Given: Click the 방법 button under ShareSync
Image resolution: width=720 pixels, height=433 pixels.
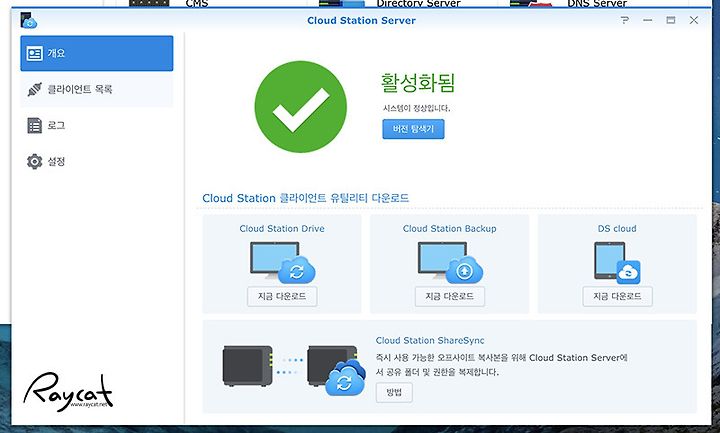Looking at the screenshot, I should pyautogui.click(x=394, y=393).
